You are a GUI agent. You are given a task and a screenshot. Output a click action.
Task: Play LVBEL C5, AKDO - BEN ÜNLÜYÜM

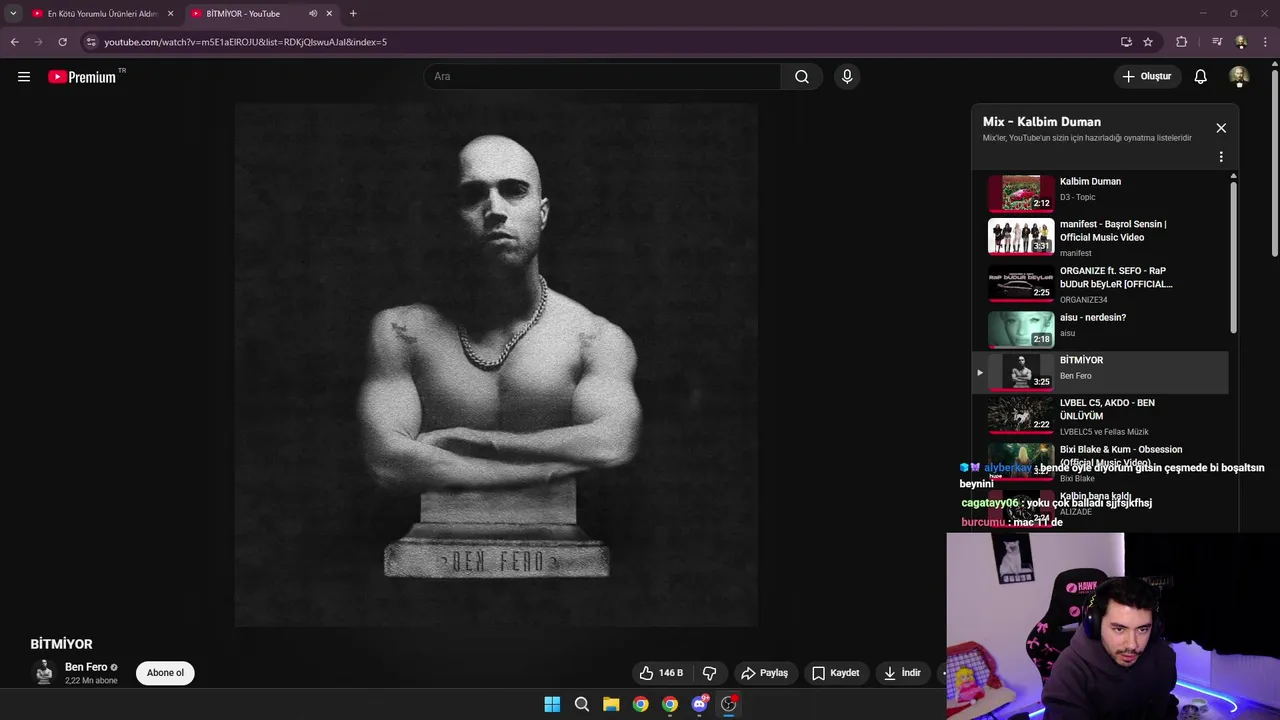tap(1100, 416)
